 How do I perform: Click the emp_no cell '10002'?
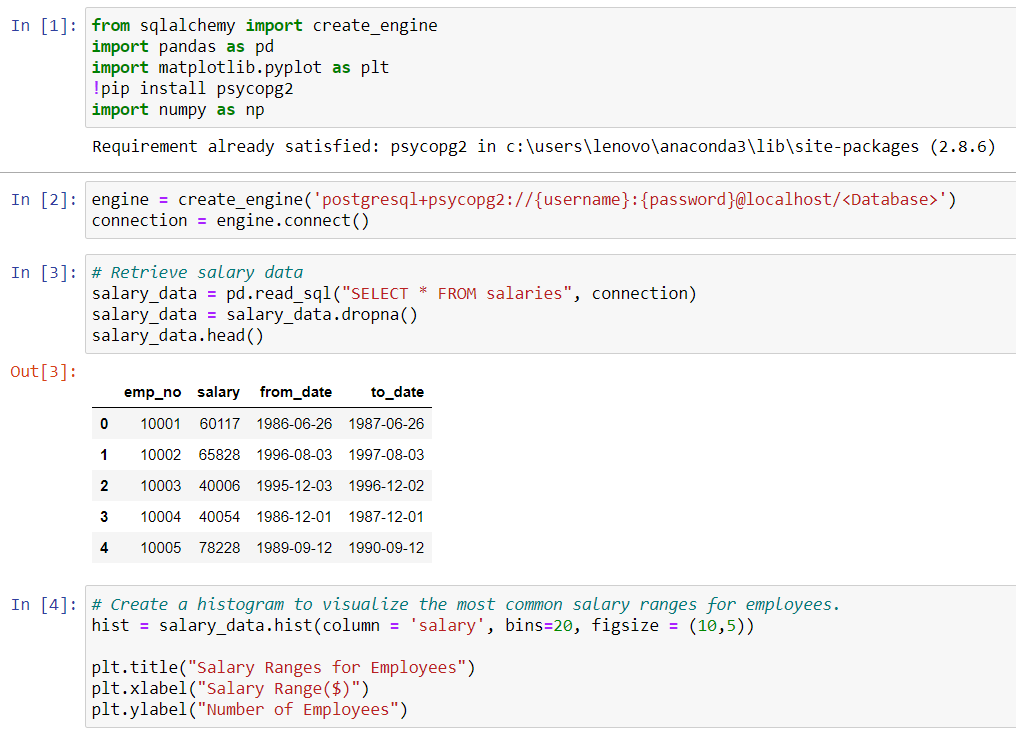[x=161, y=455]
